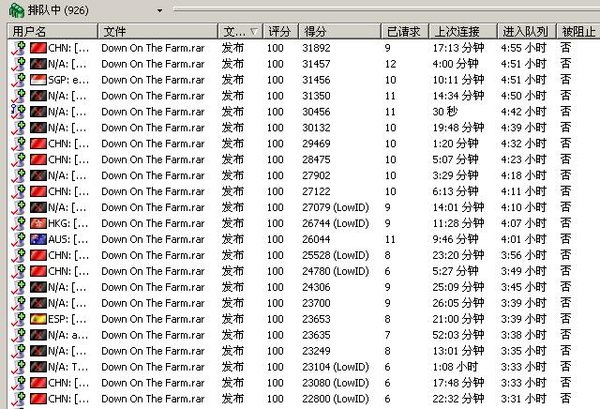Click Down On The Farm.rar in row scoring 30456
This screenshot has height=409, width=600.
153,112
